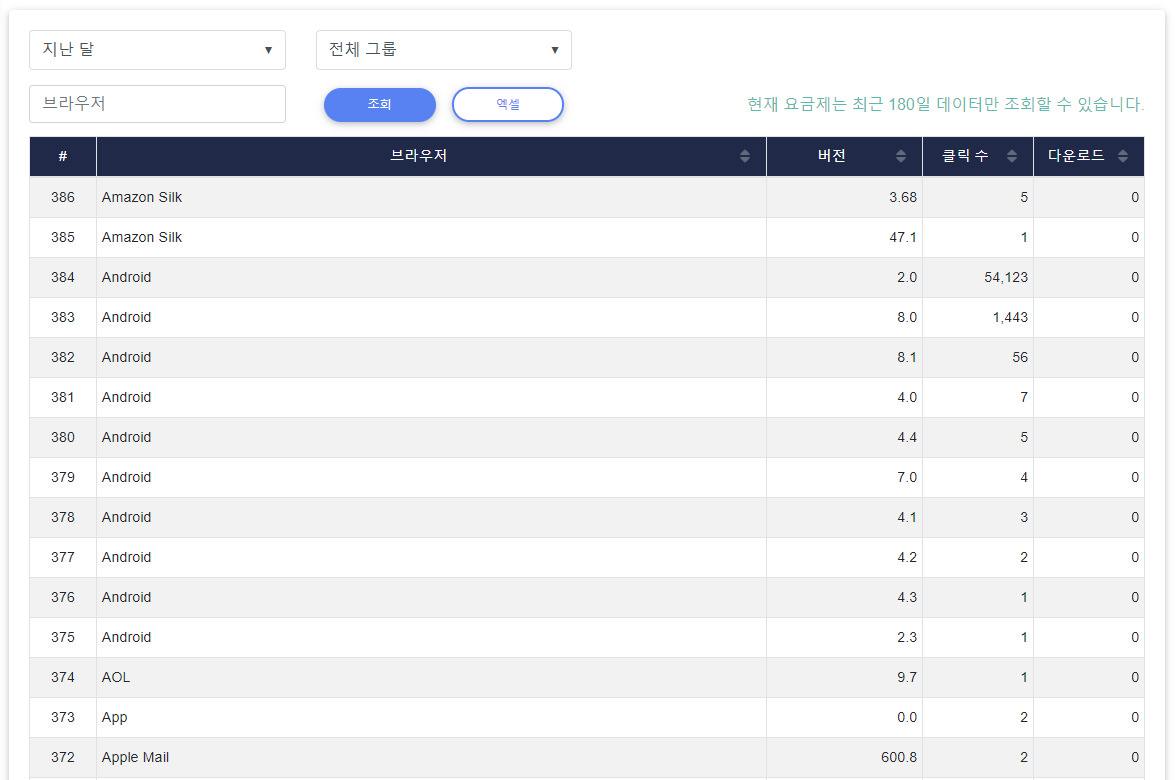Click version value 0.0
The image size is (1175, 780).
[907, 717]
